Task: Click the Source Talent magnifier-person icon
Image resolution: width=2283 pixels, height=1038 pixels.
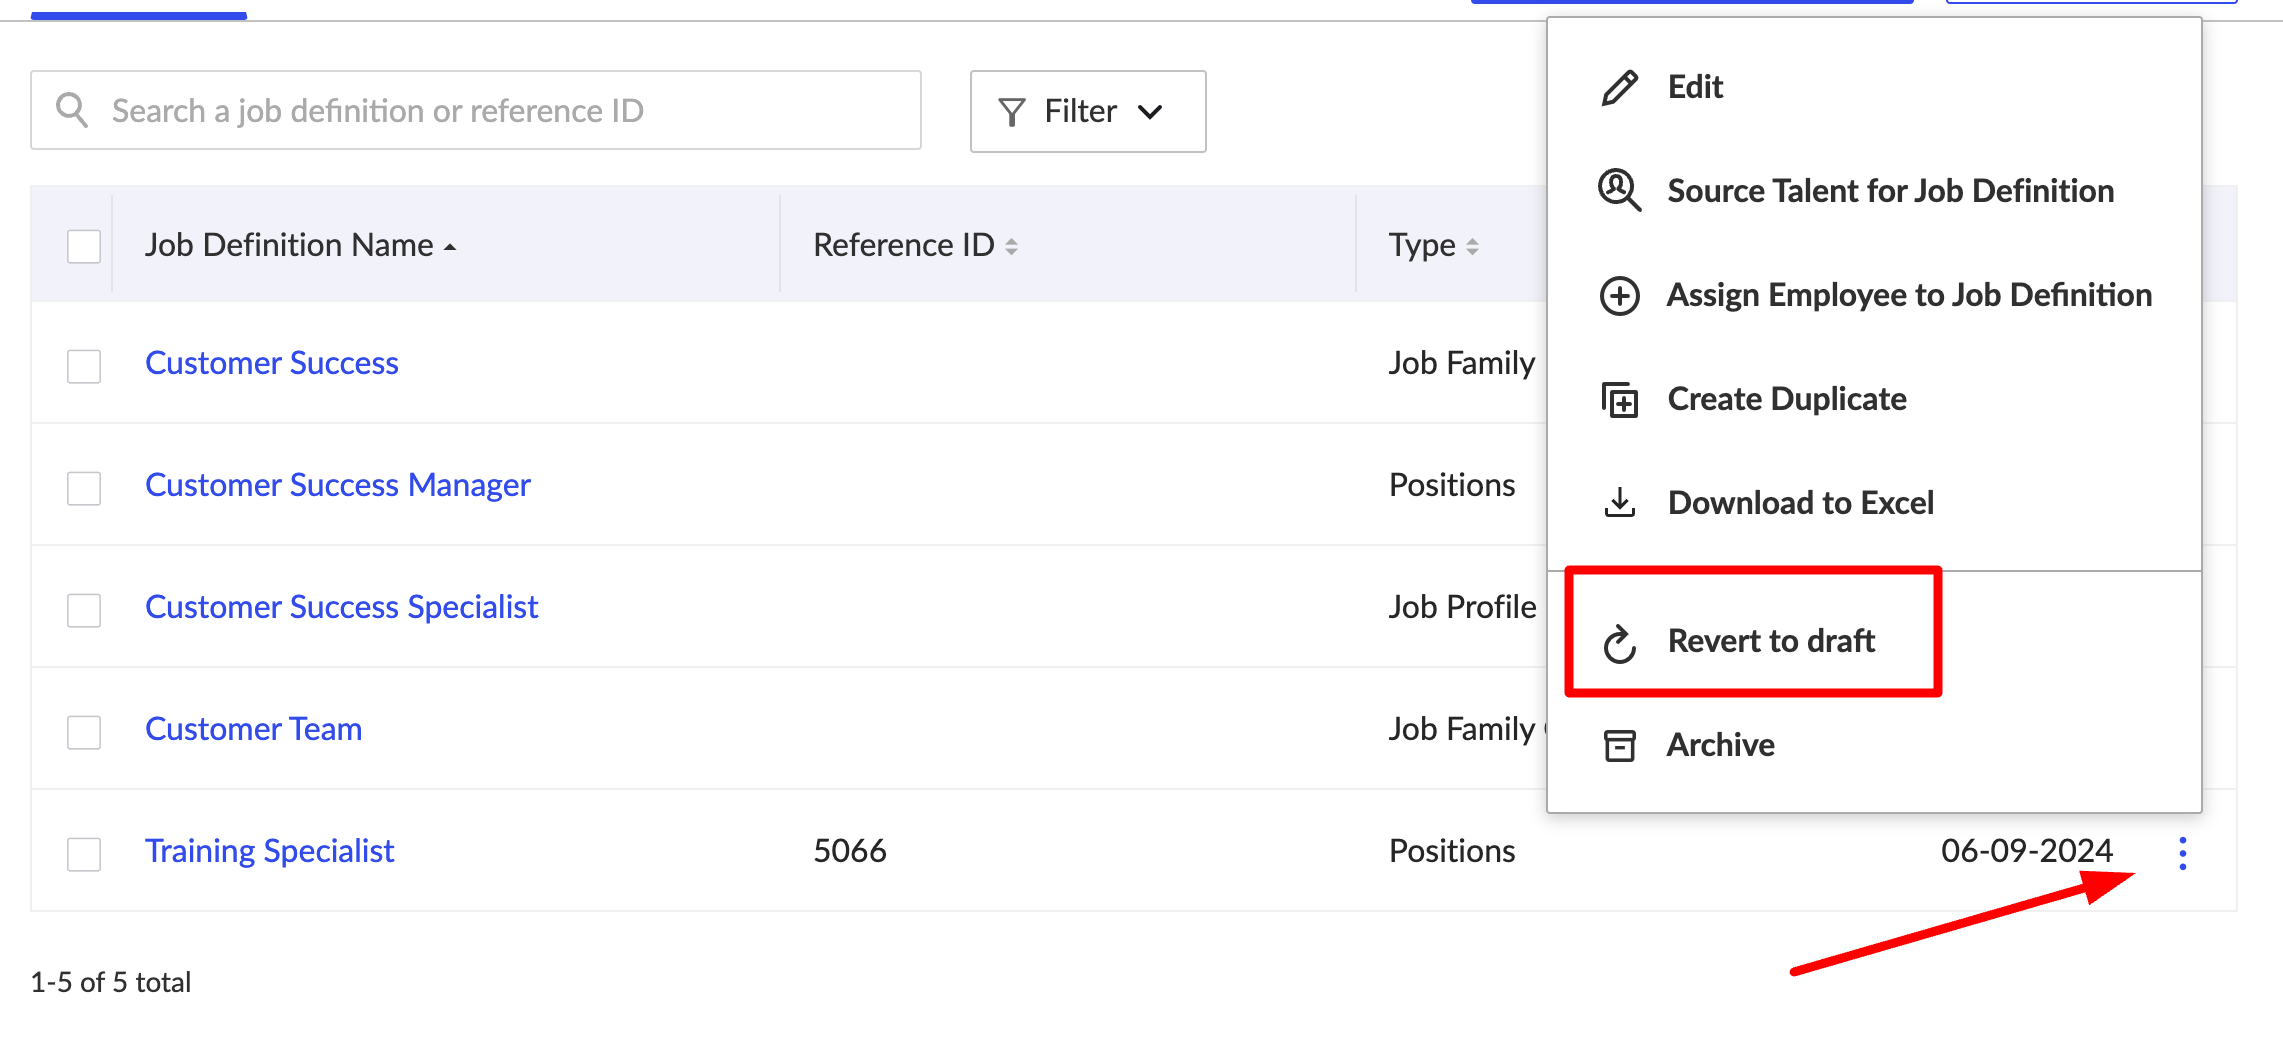Action: click(1619, 190)
